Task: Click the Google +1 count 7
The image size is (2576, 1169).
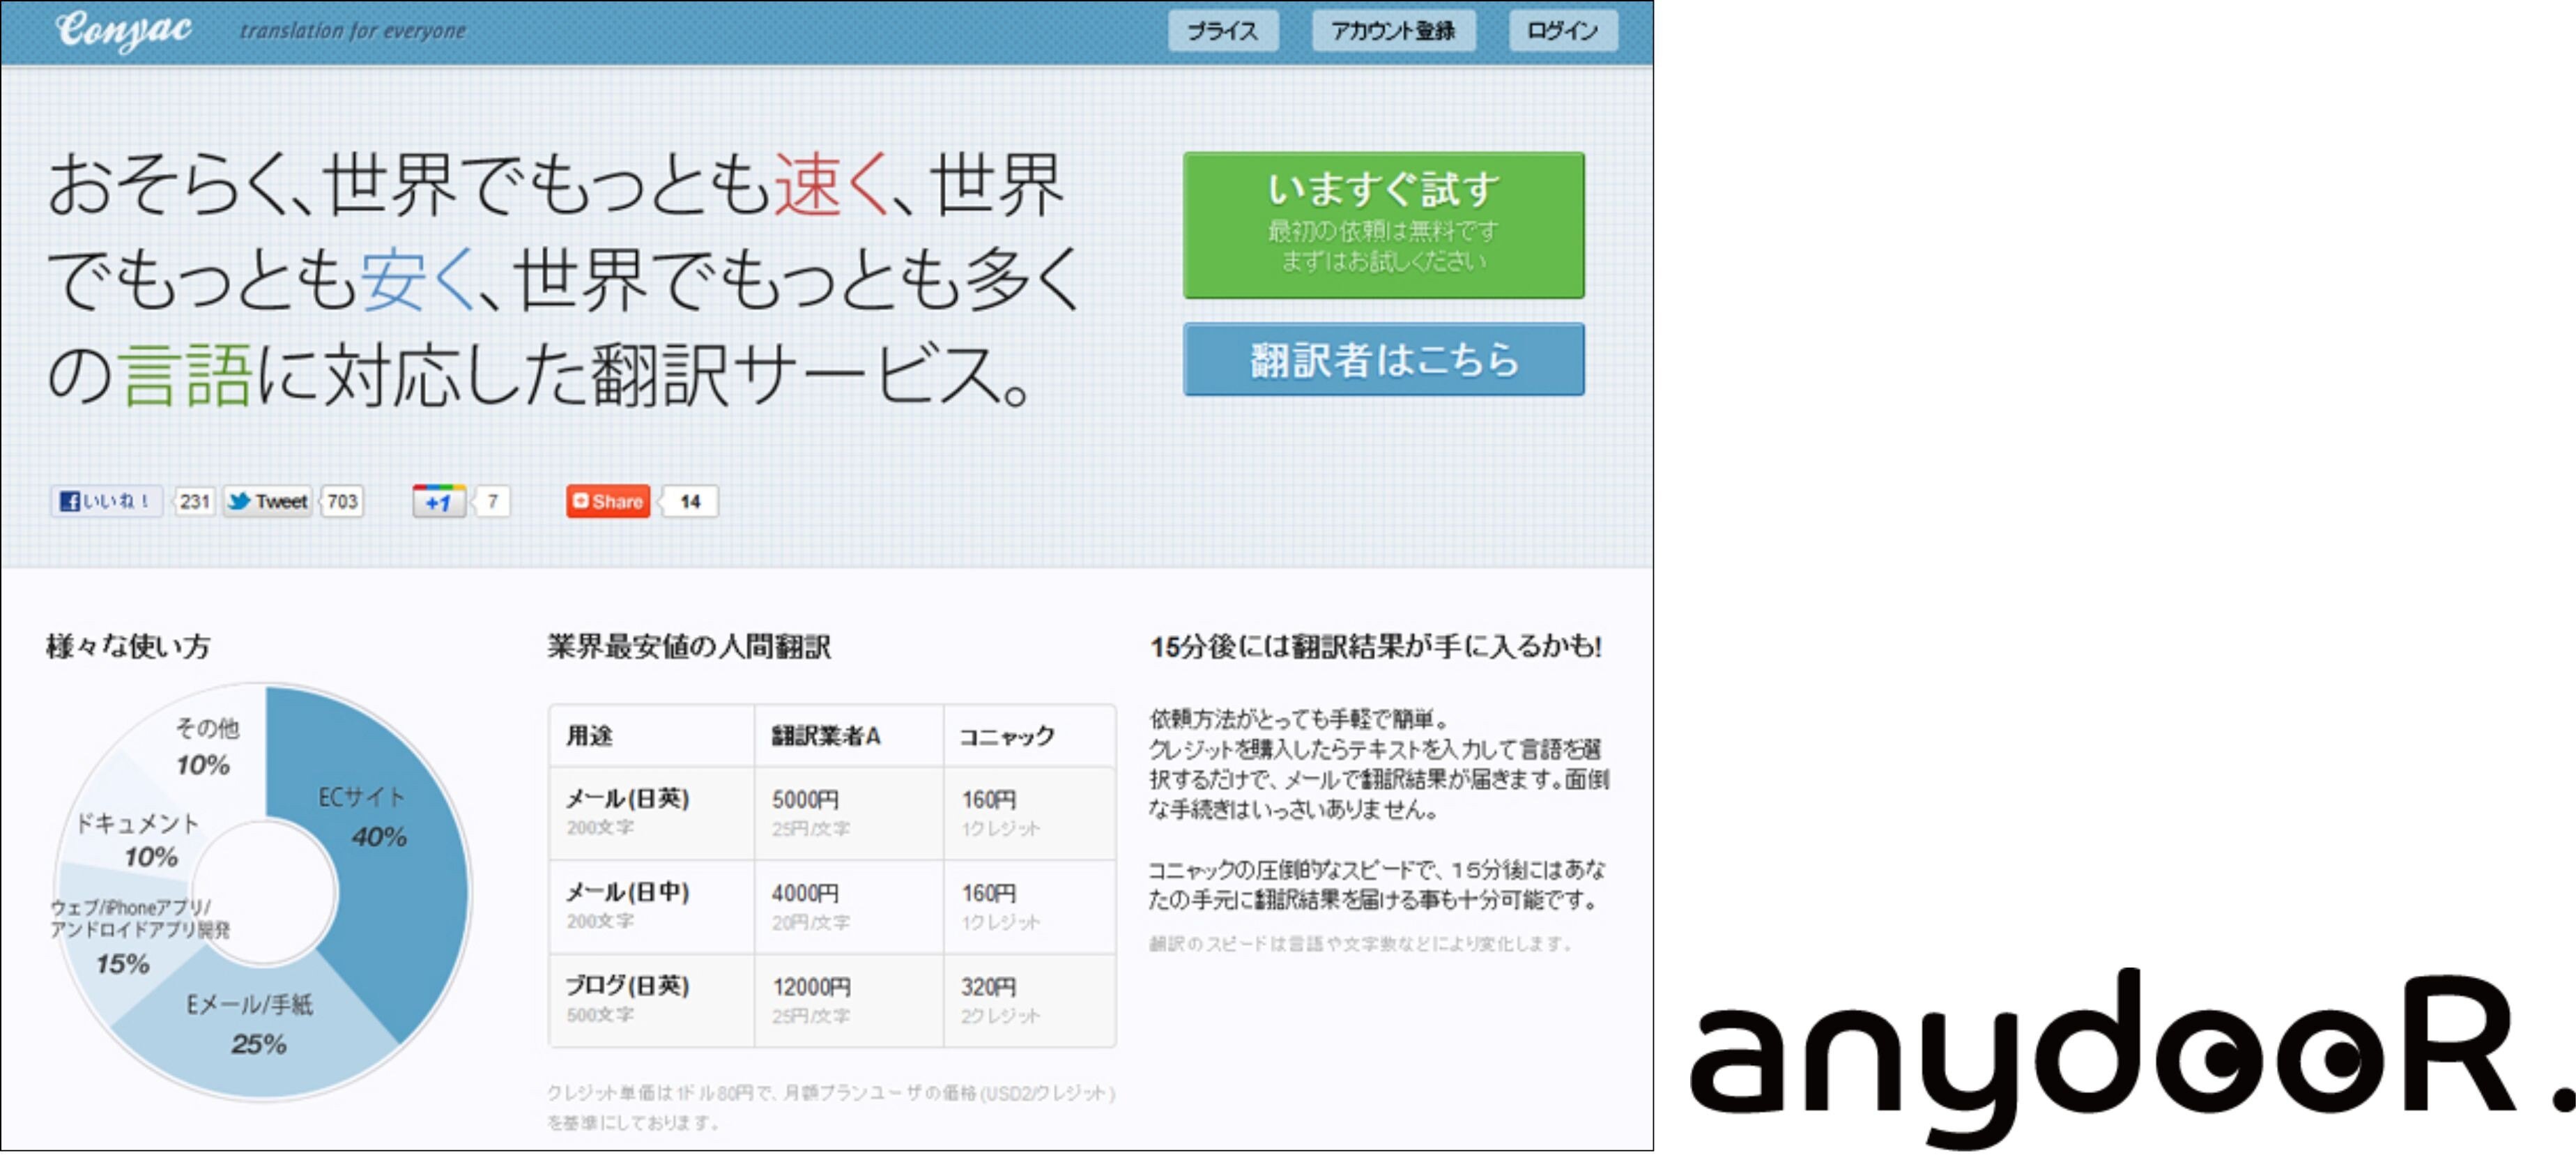Action: pos(492,501)
